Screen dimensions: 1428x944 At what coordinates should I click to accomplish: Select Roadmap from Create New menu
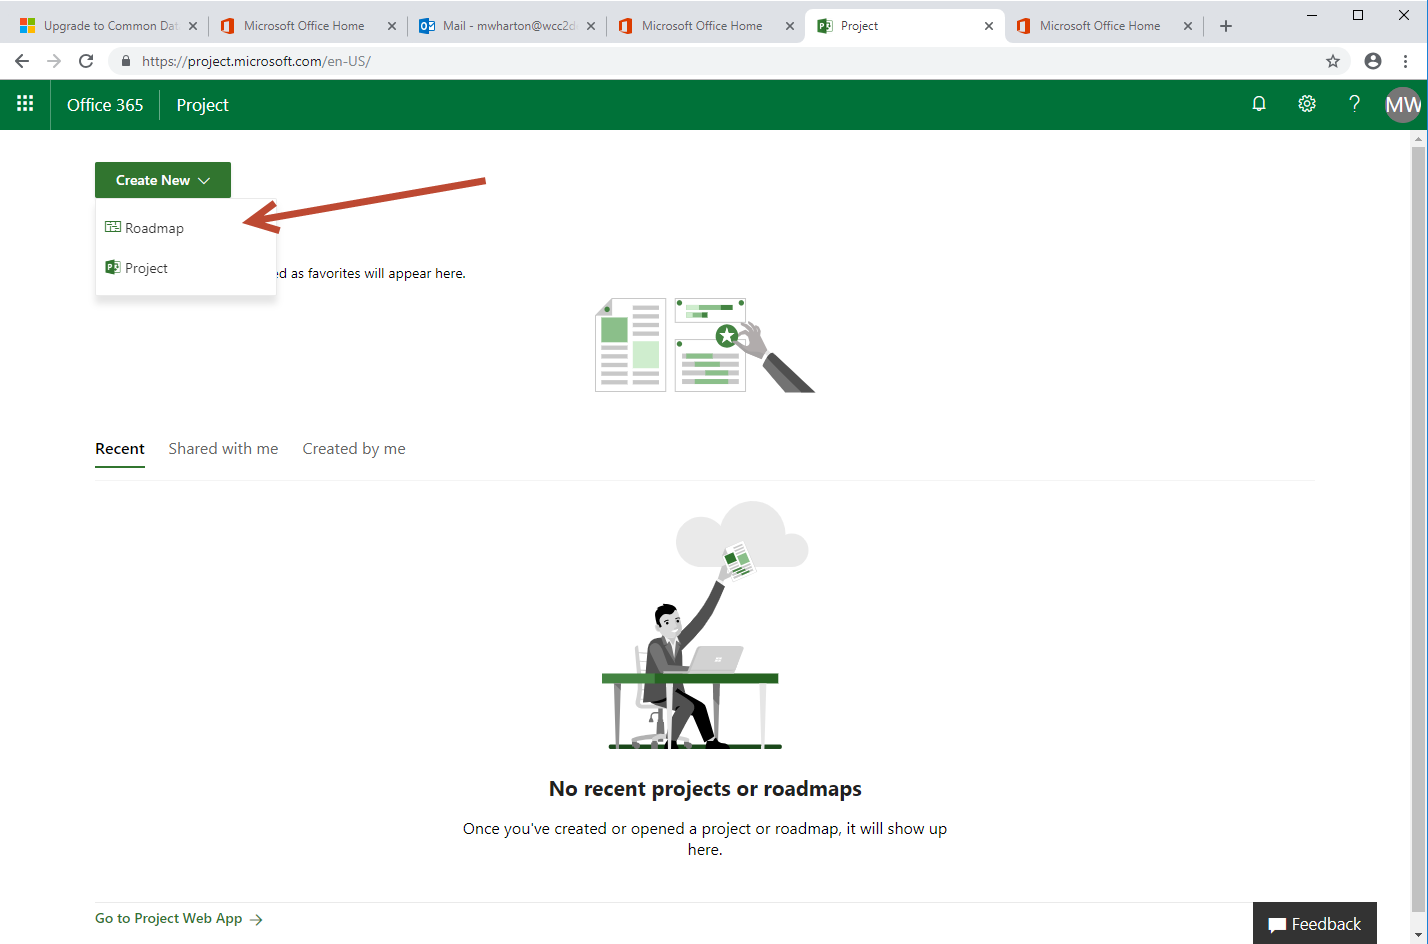(154, 228)
